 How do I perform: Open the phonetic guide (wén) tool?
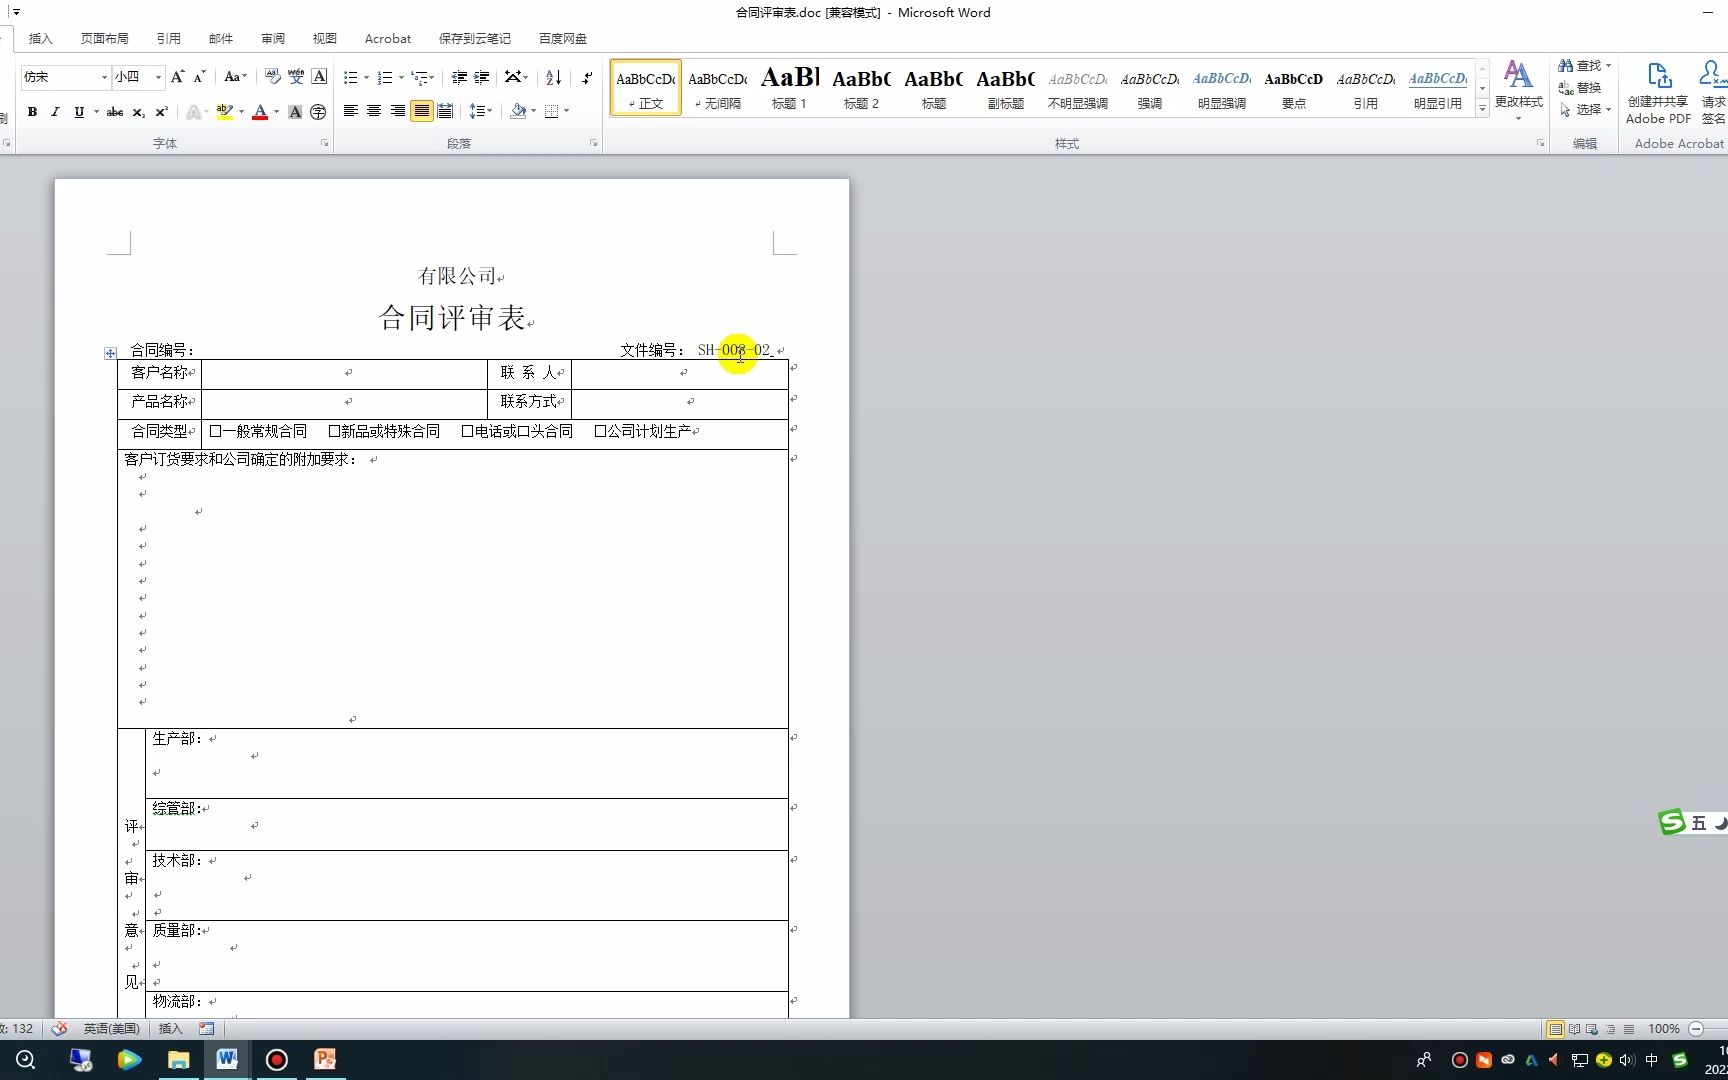point(296,77)
